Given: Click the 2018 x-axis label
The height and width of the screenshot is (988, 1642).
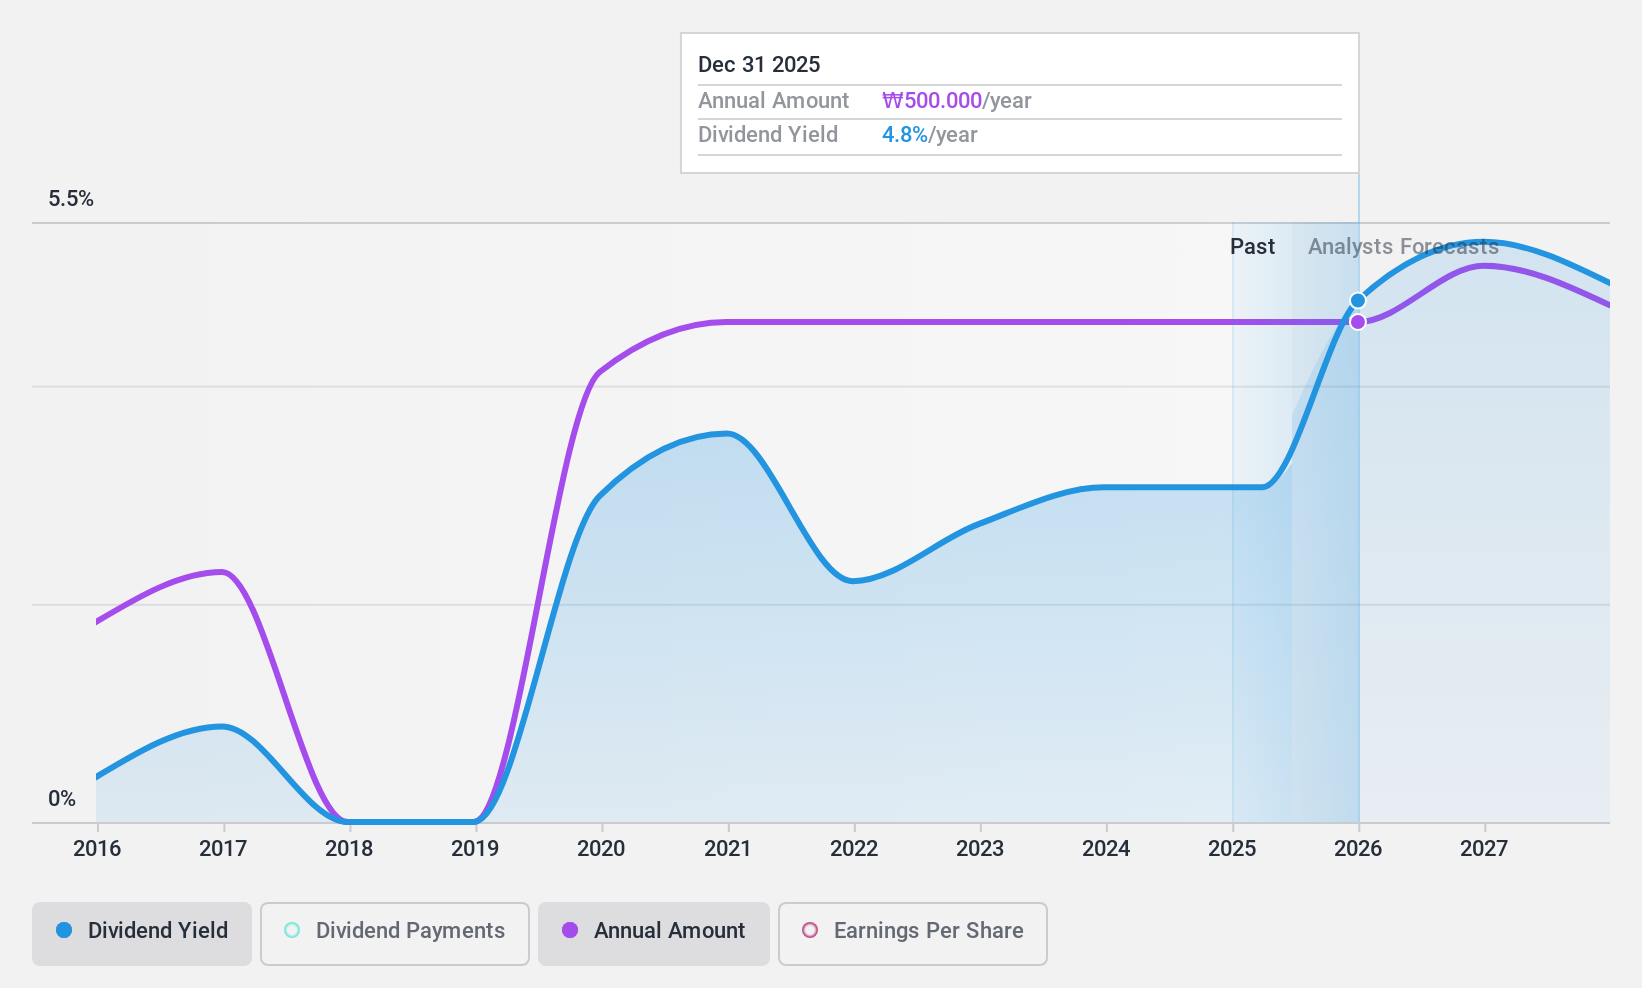Looking at the screenshot, I should [x=349, y=849].
